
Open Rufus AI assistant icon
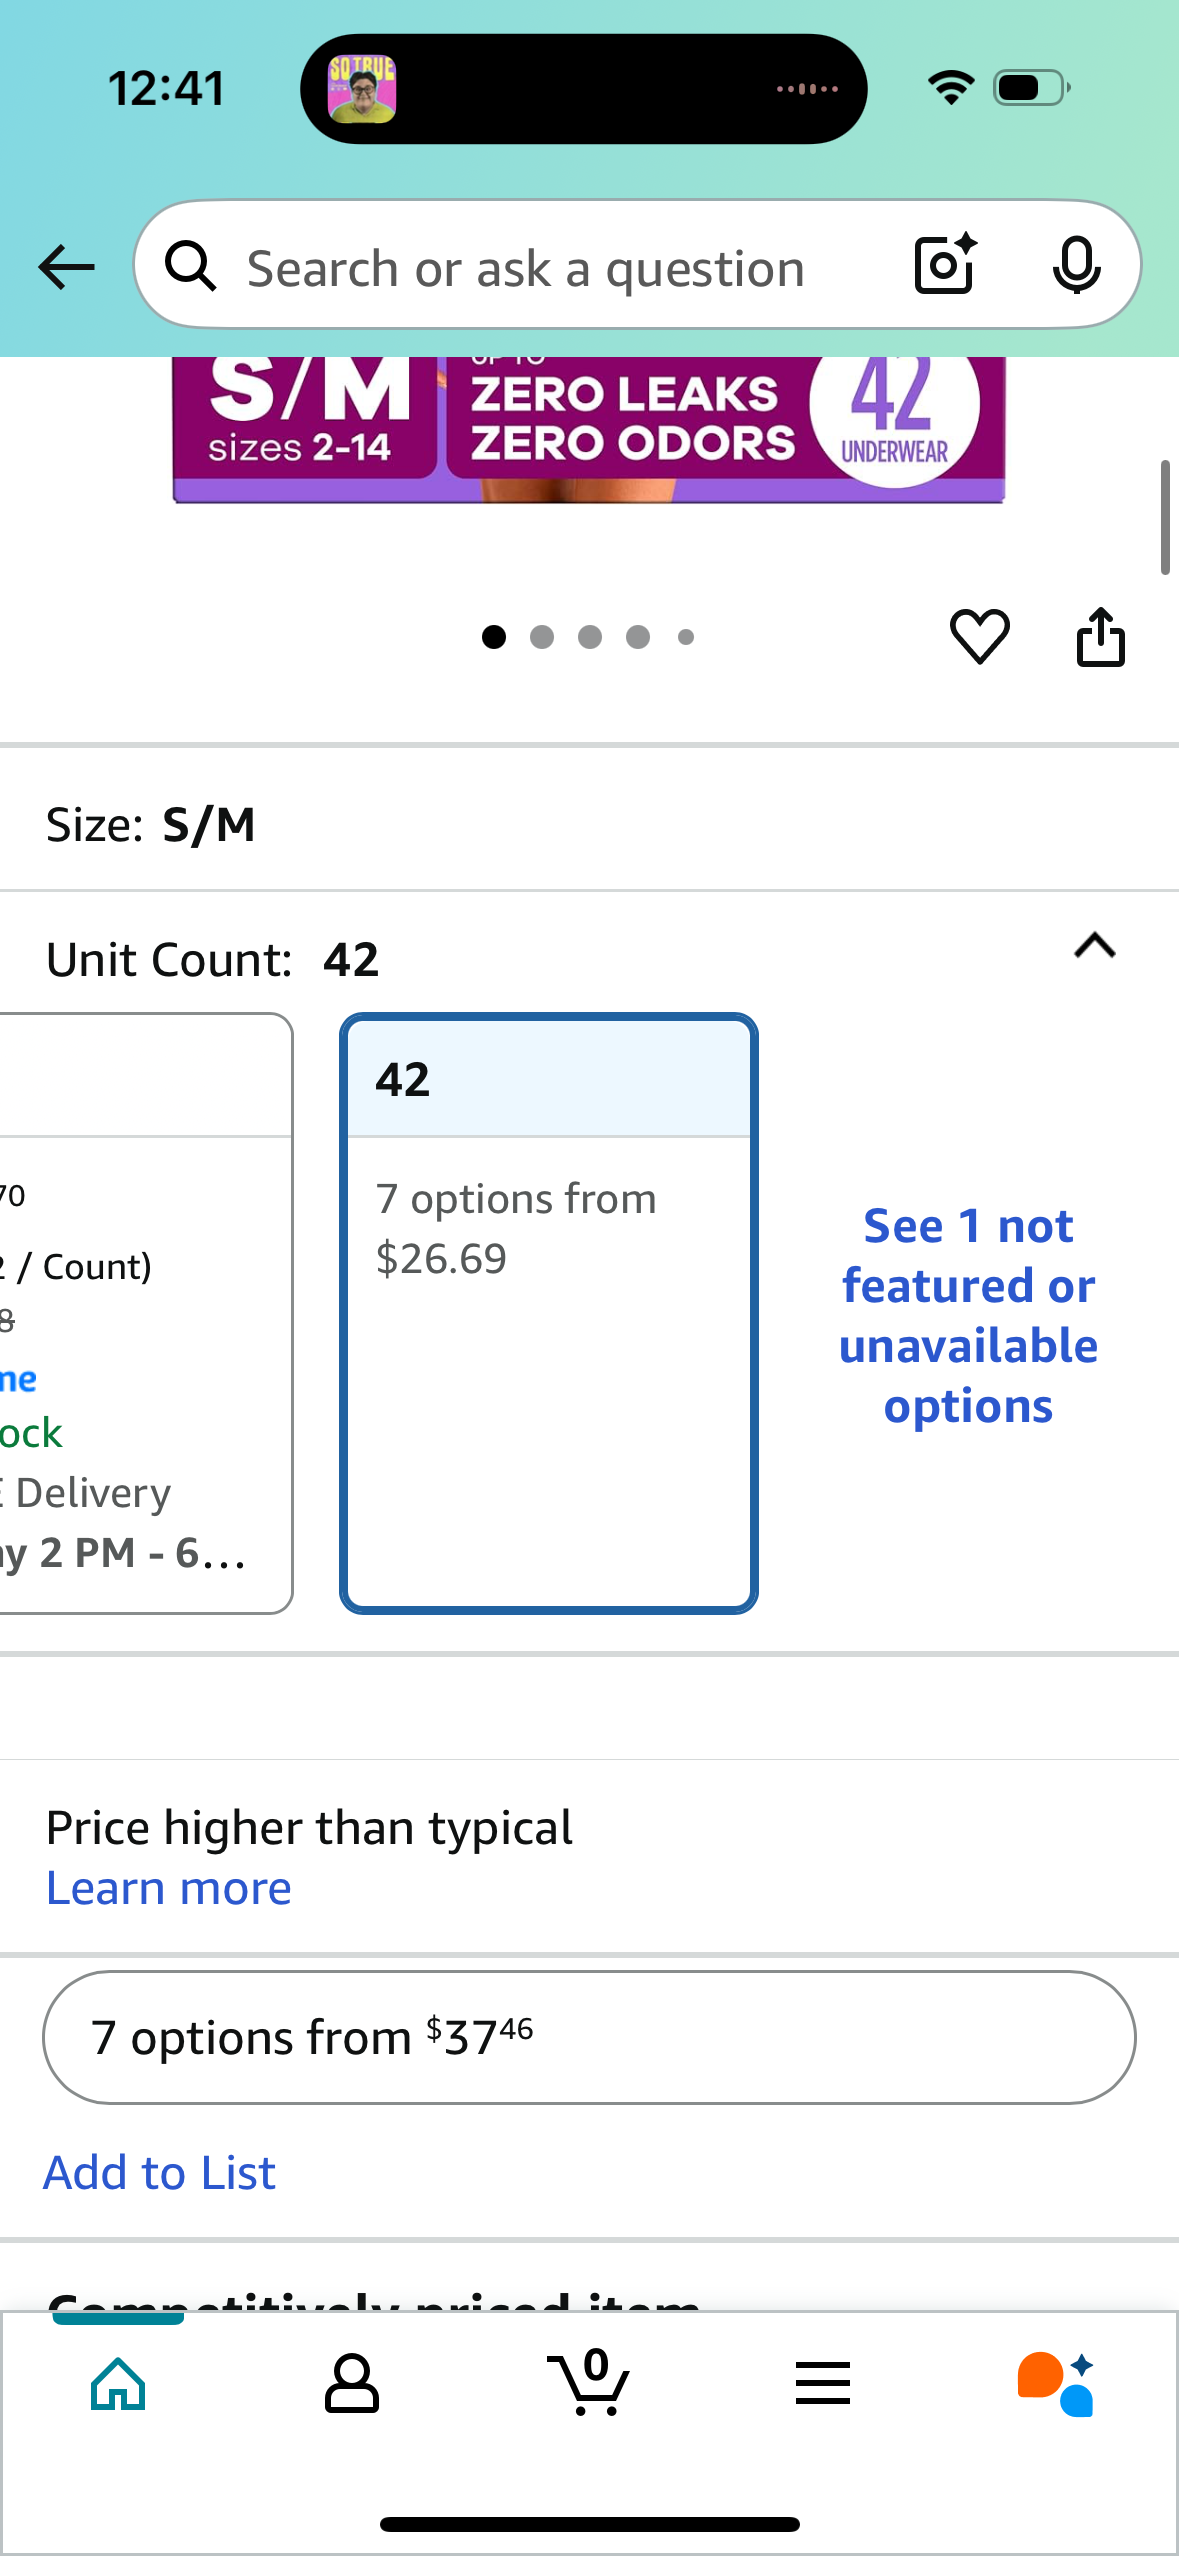pos(1056,2384)
